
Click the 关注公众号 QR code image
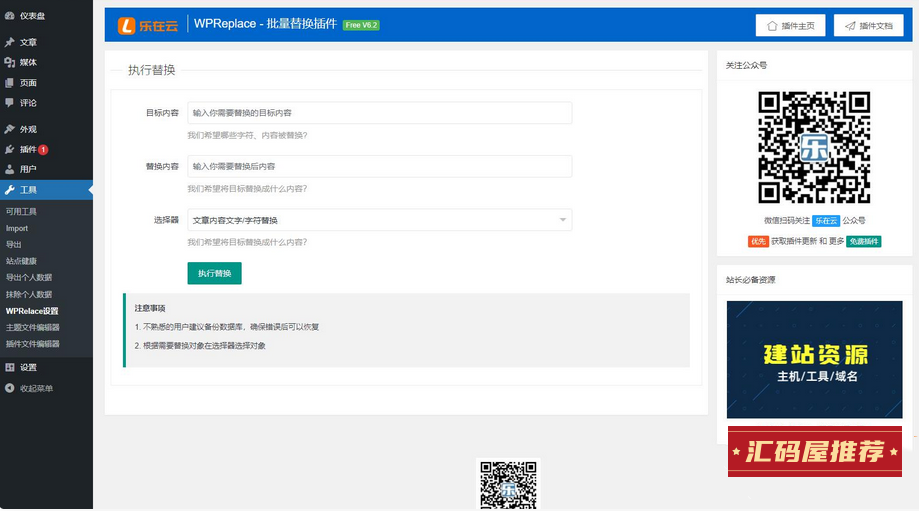click(814, 147)
